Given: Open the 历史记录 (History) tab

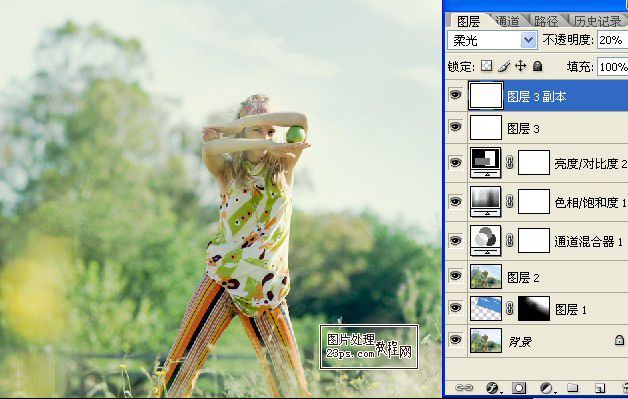Looking at the screenshot, I should [x=597, y=21].
